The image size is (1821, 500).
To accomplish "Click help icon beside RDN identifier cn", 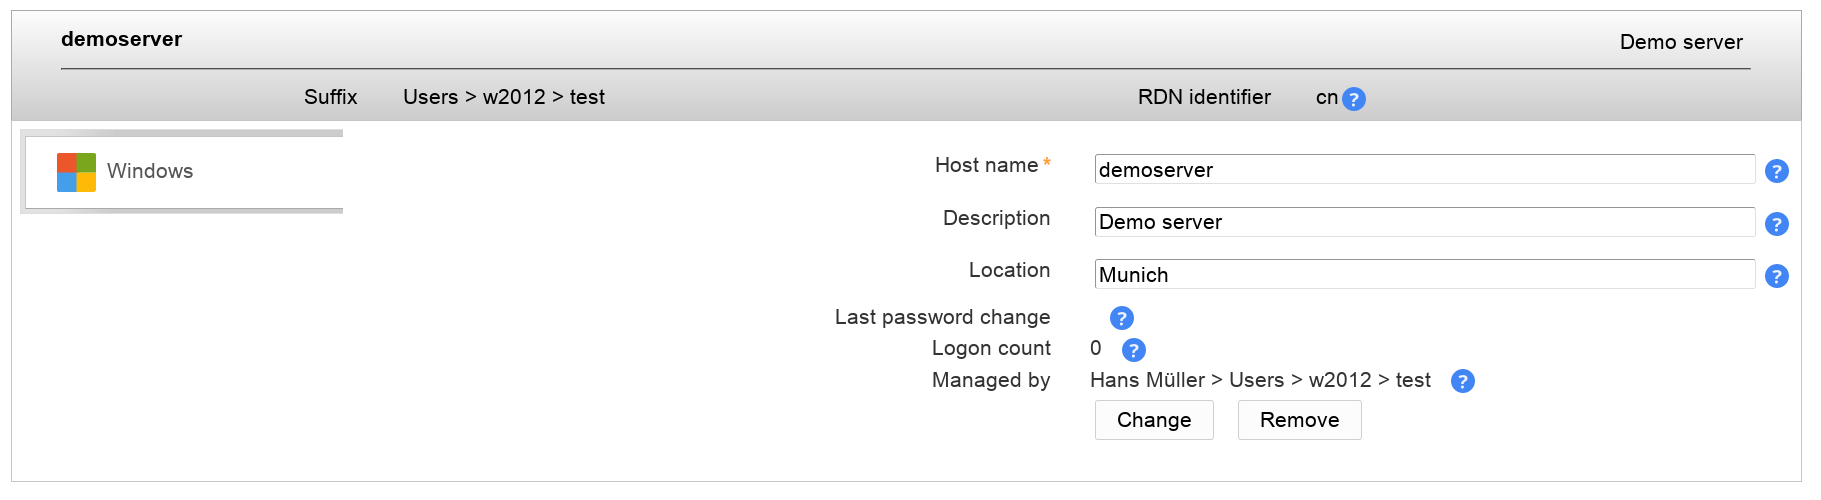I will tap(1353, 99).
